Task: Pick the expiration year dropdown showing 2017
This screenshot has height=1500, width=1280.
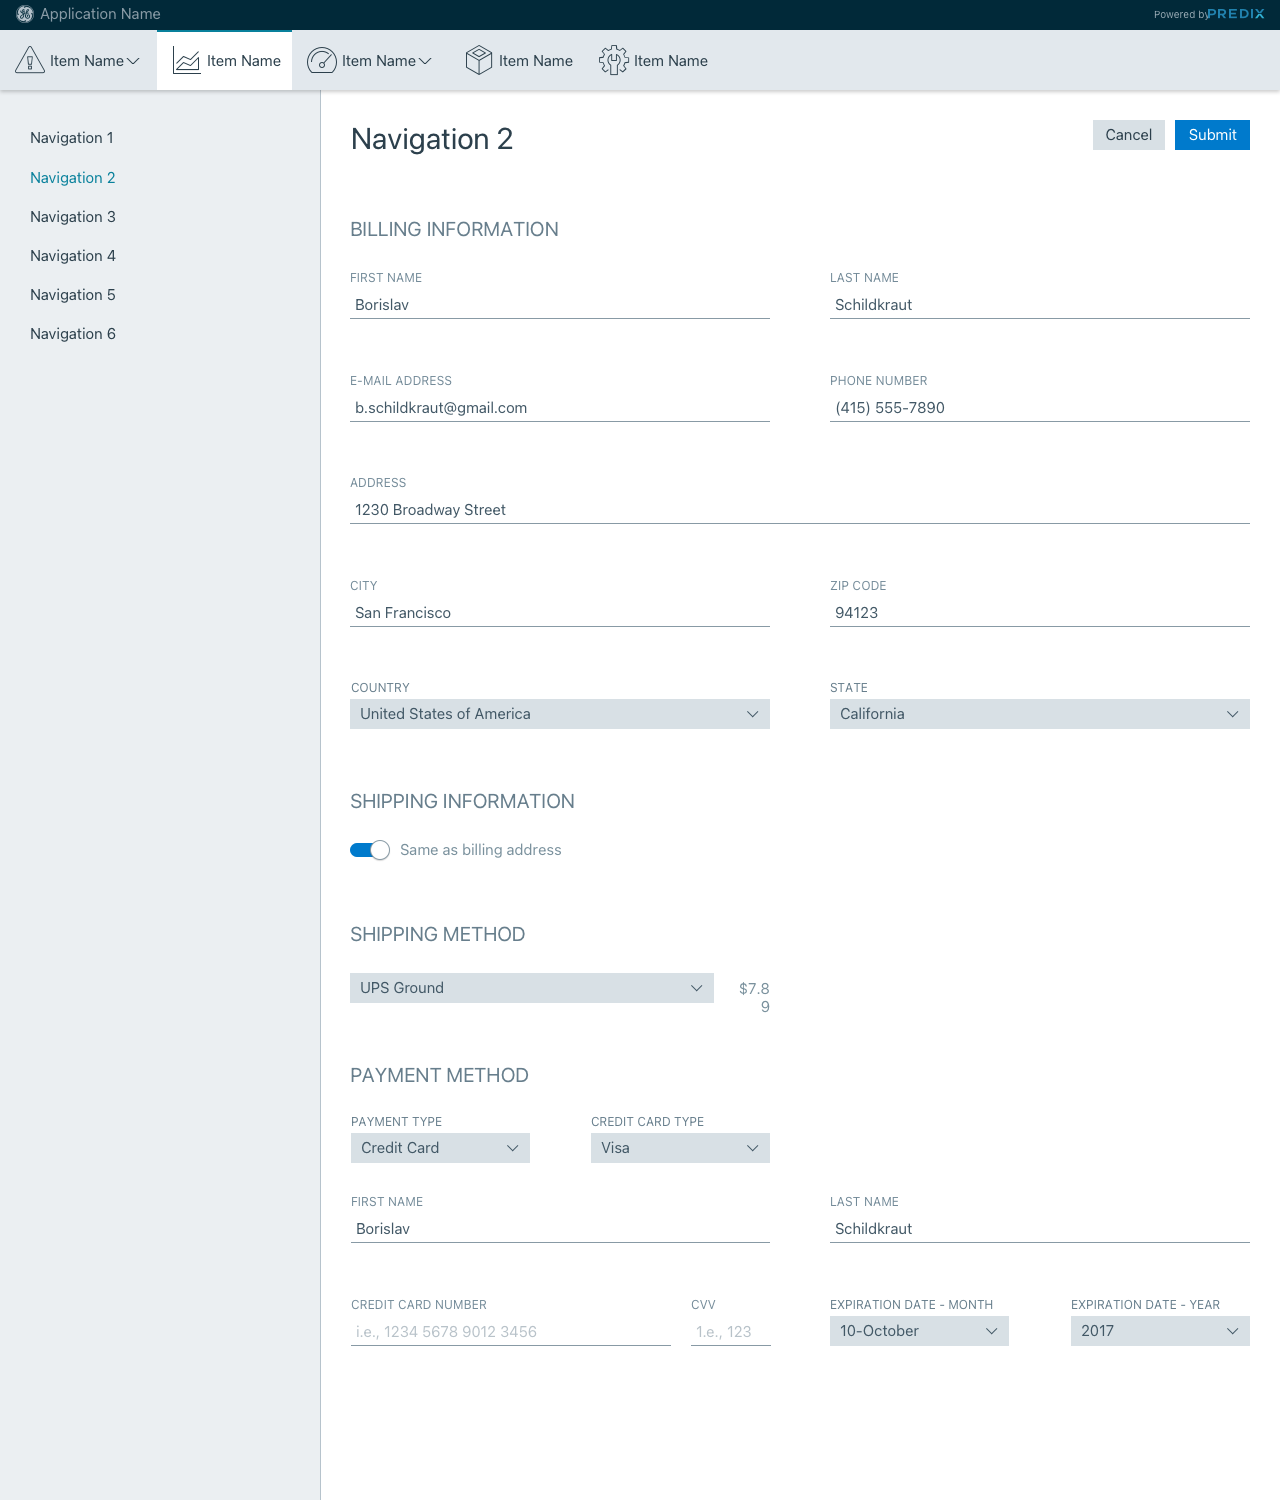Action: pyautogui.click(x=1159, y=1331)
